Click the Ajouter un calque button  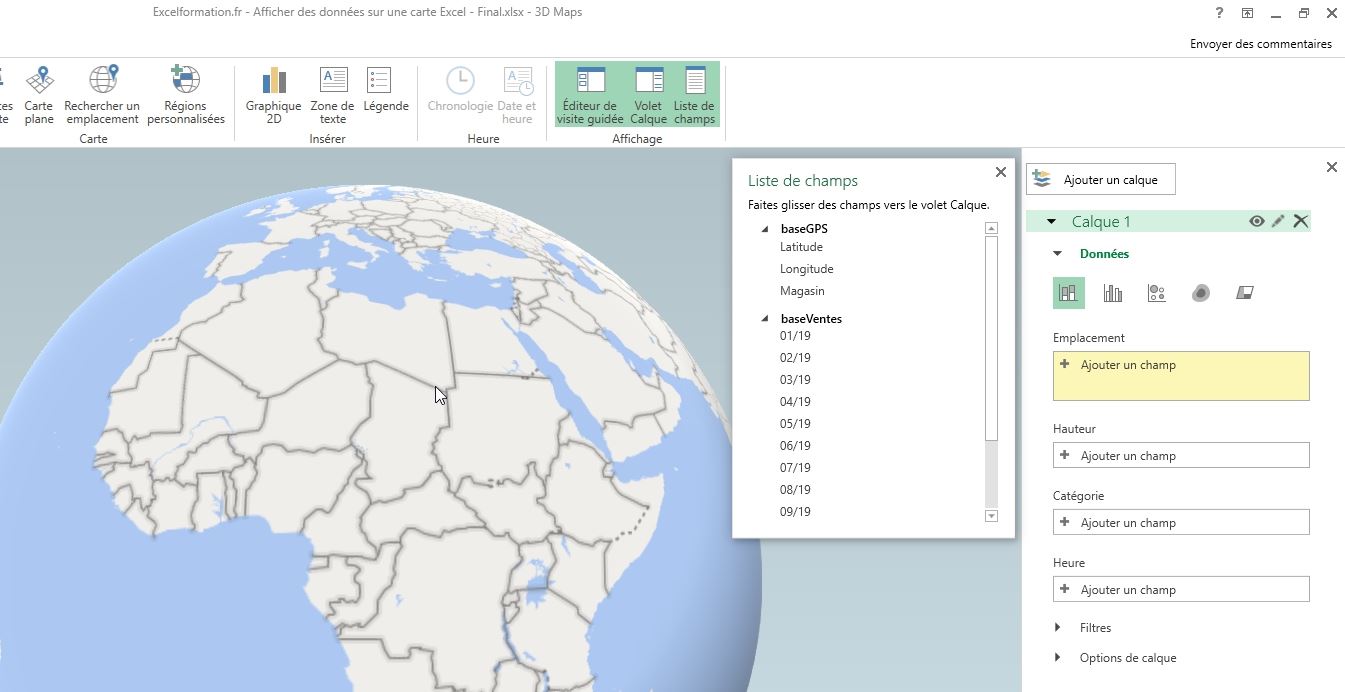pos(1100,179)
